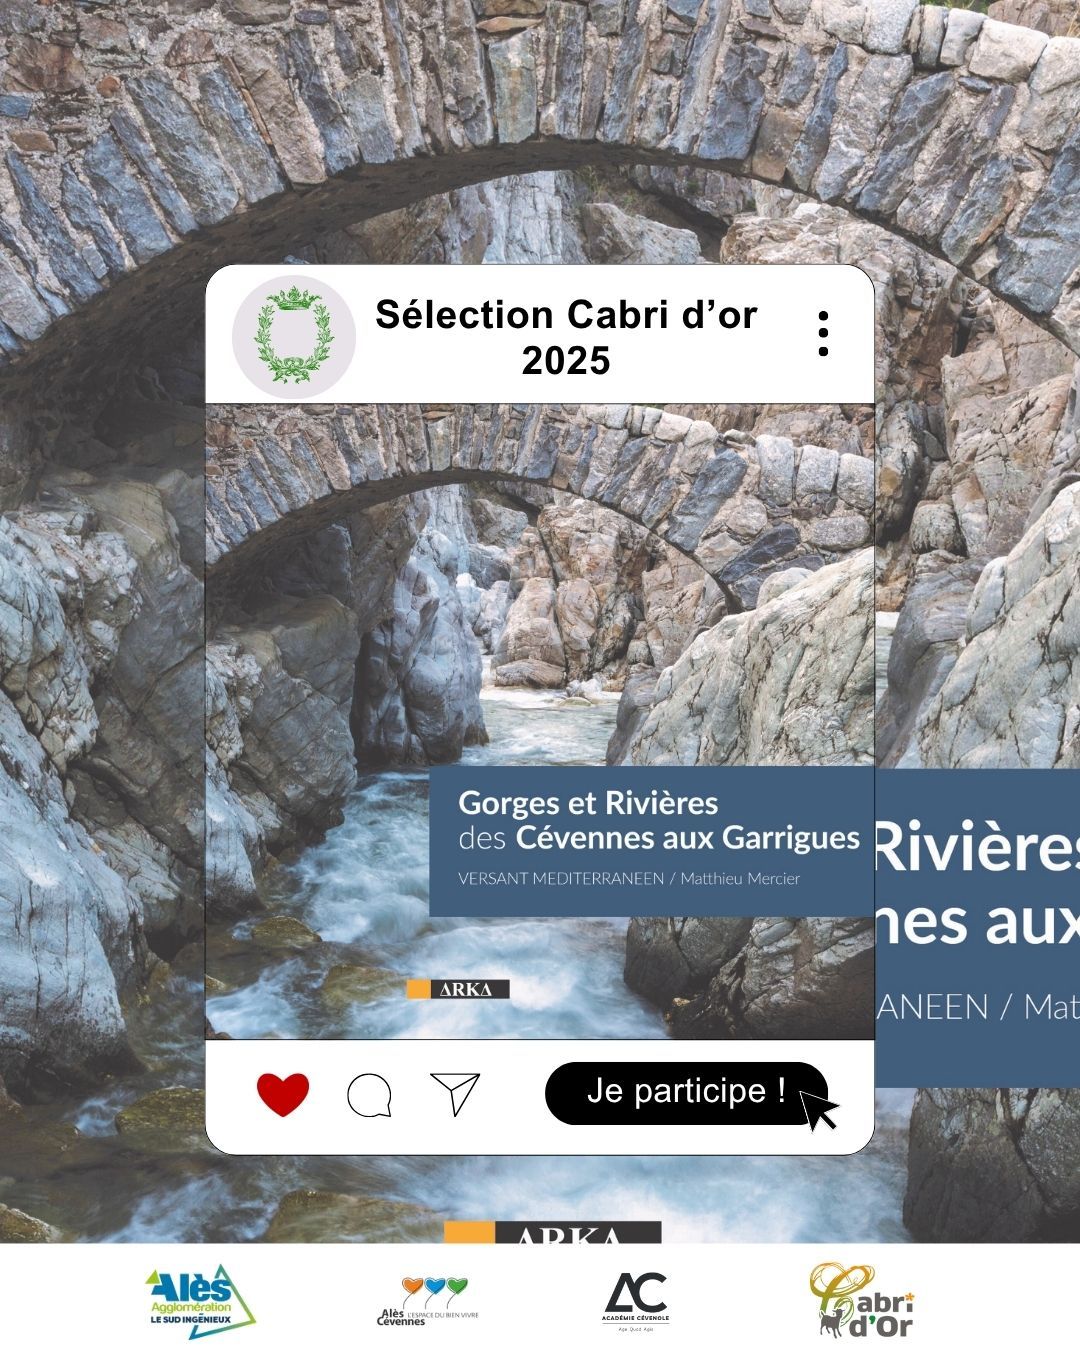Click the red heart like icon

pos(283,1094)
